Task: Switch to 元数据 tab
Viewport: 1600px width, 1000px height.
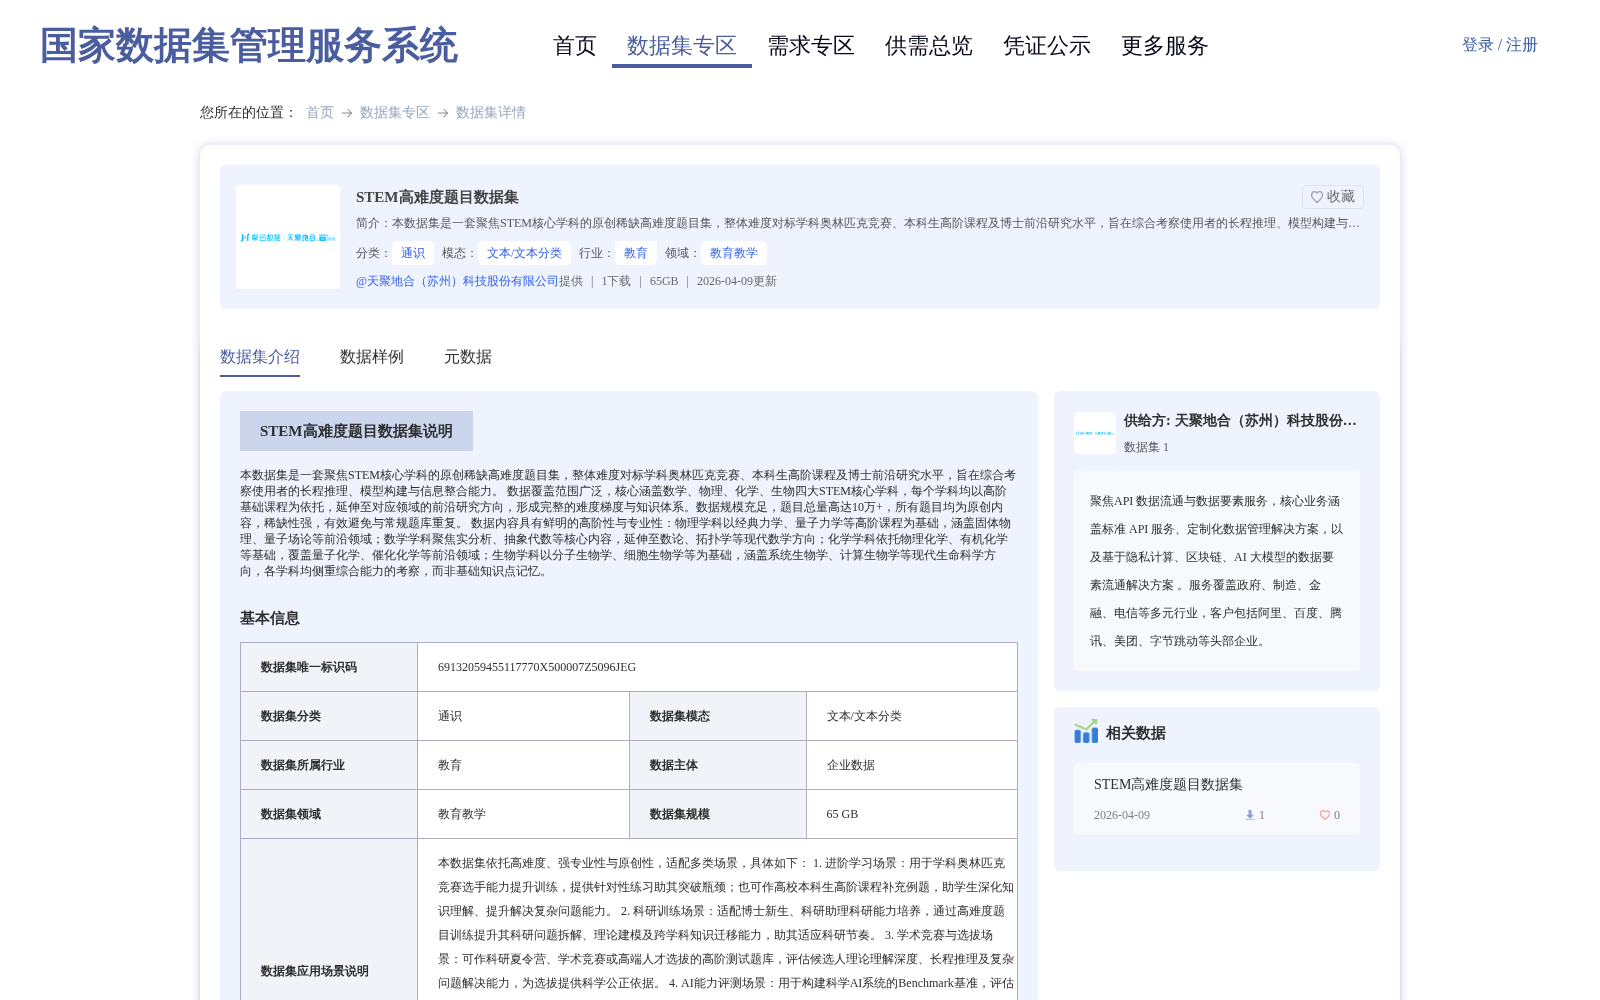Action: [x=468, y=357]
